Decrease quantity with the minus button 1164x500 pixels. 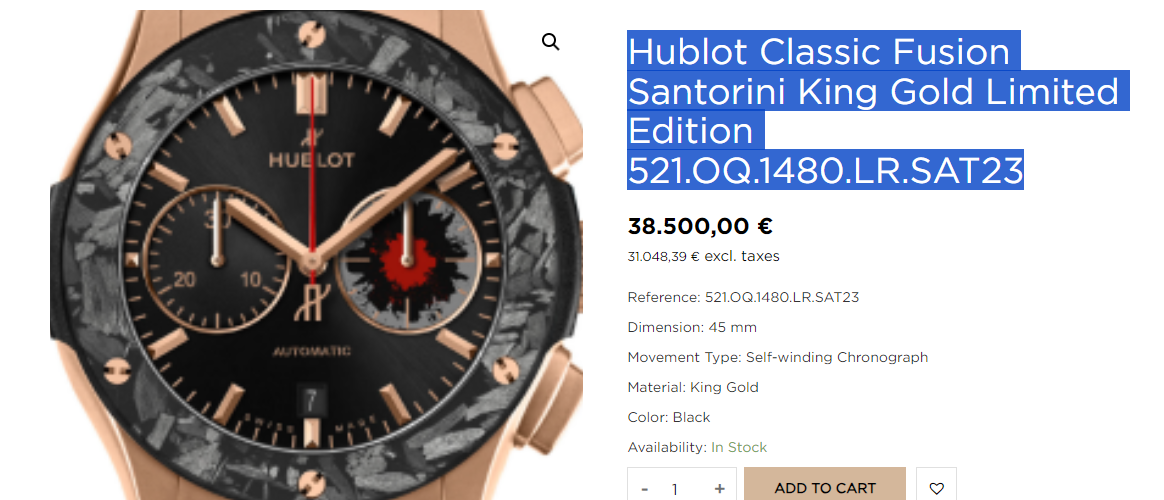click(644, 489)
